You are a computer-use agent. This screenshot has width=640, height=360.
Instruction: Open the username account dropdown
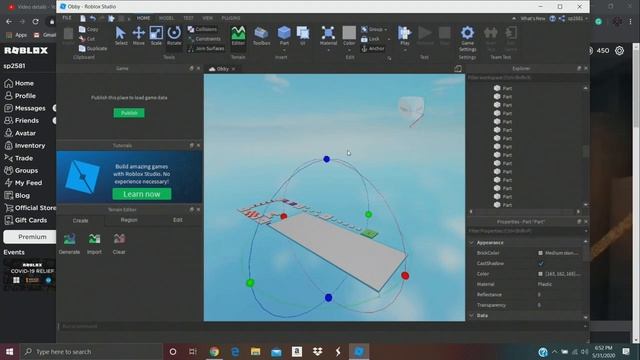tap(577, 18)
